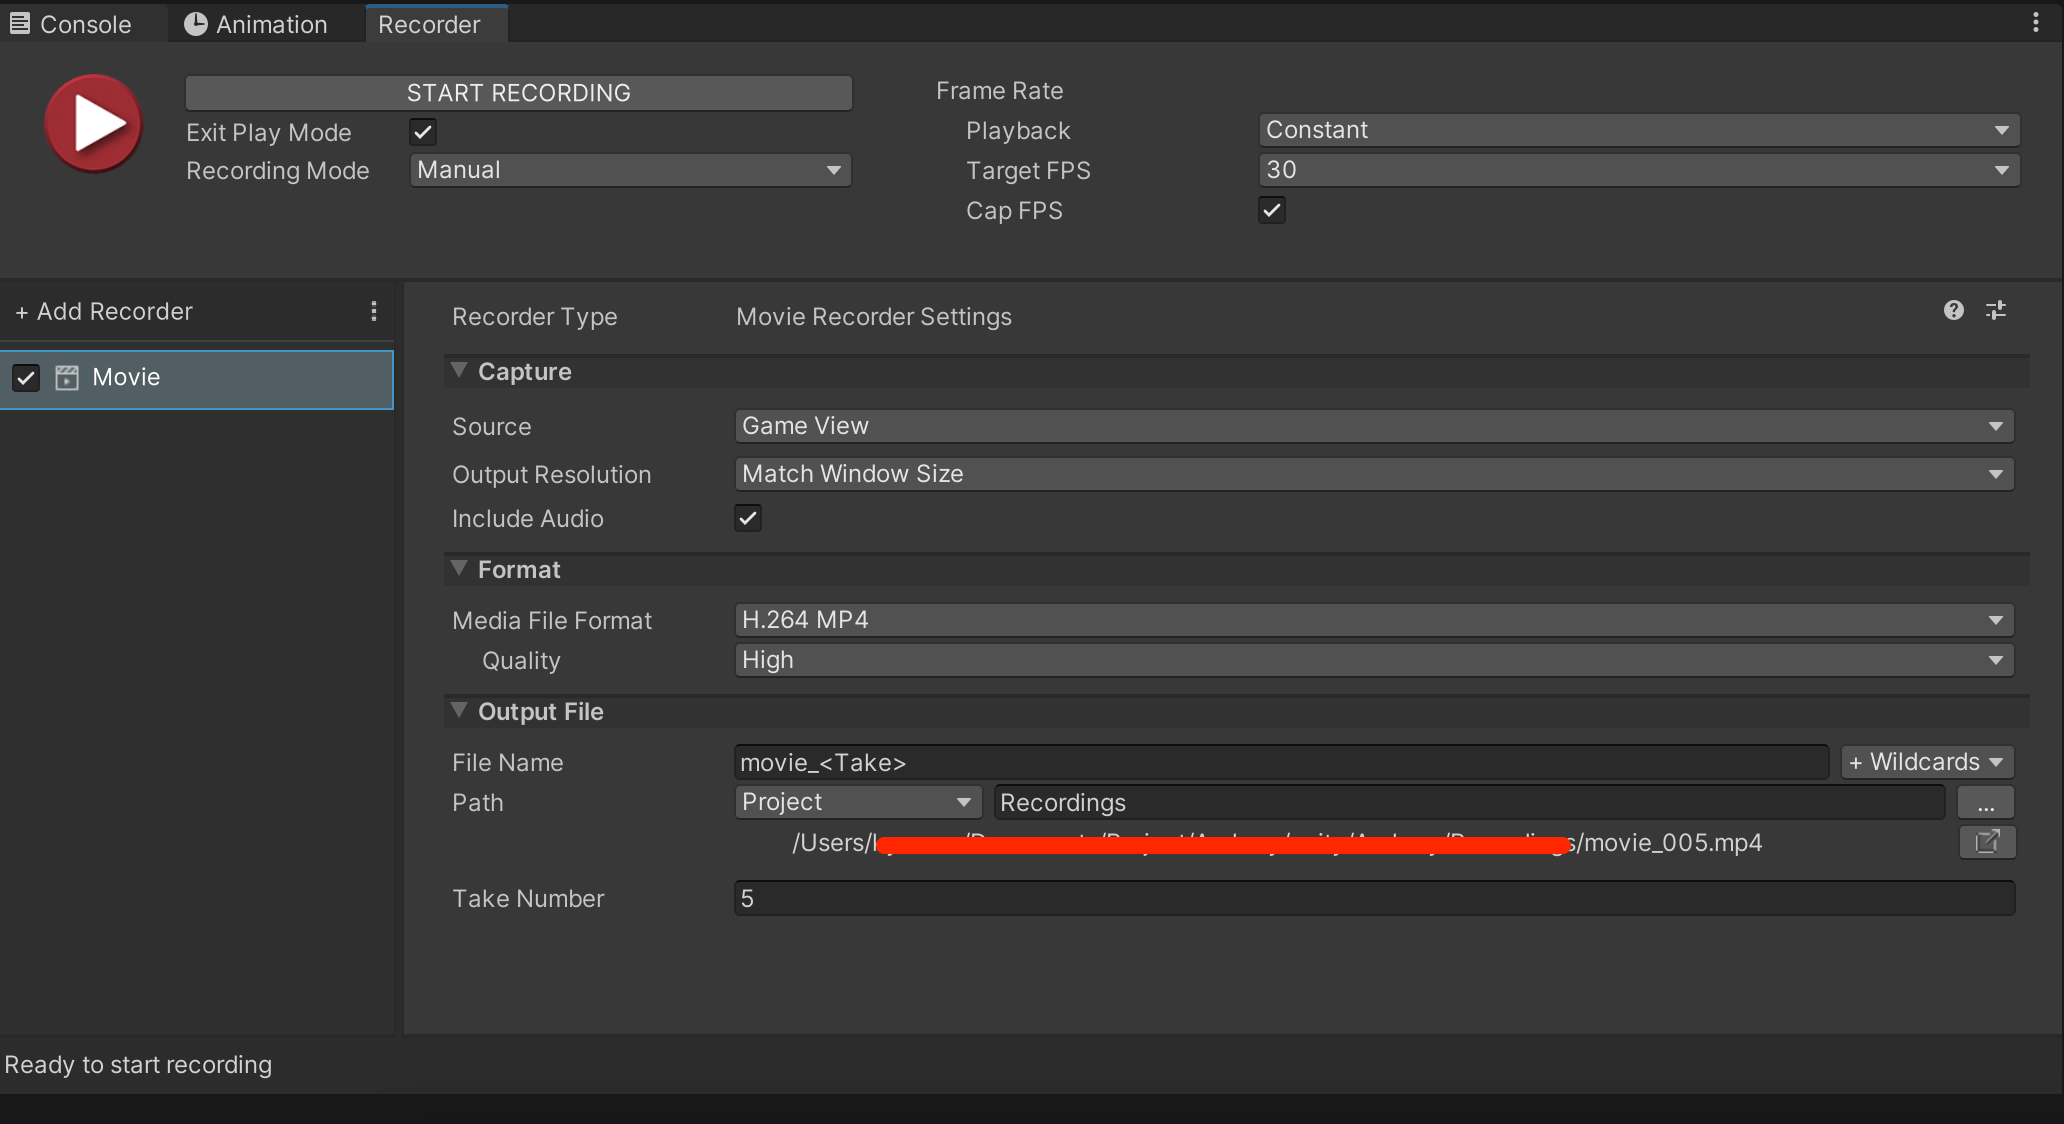Open the kebab menu beside Add Recorder

374,311
